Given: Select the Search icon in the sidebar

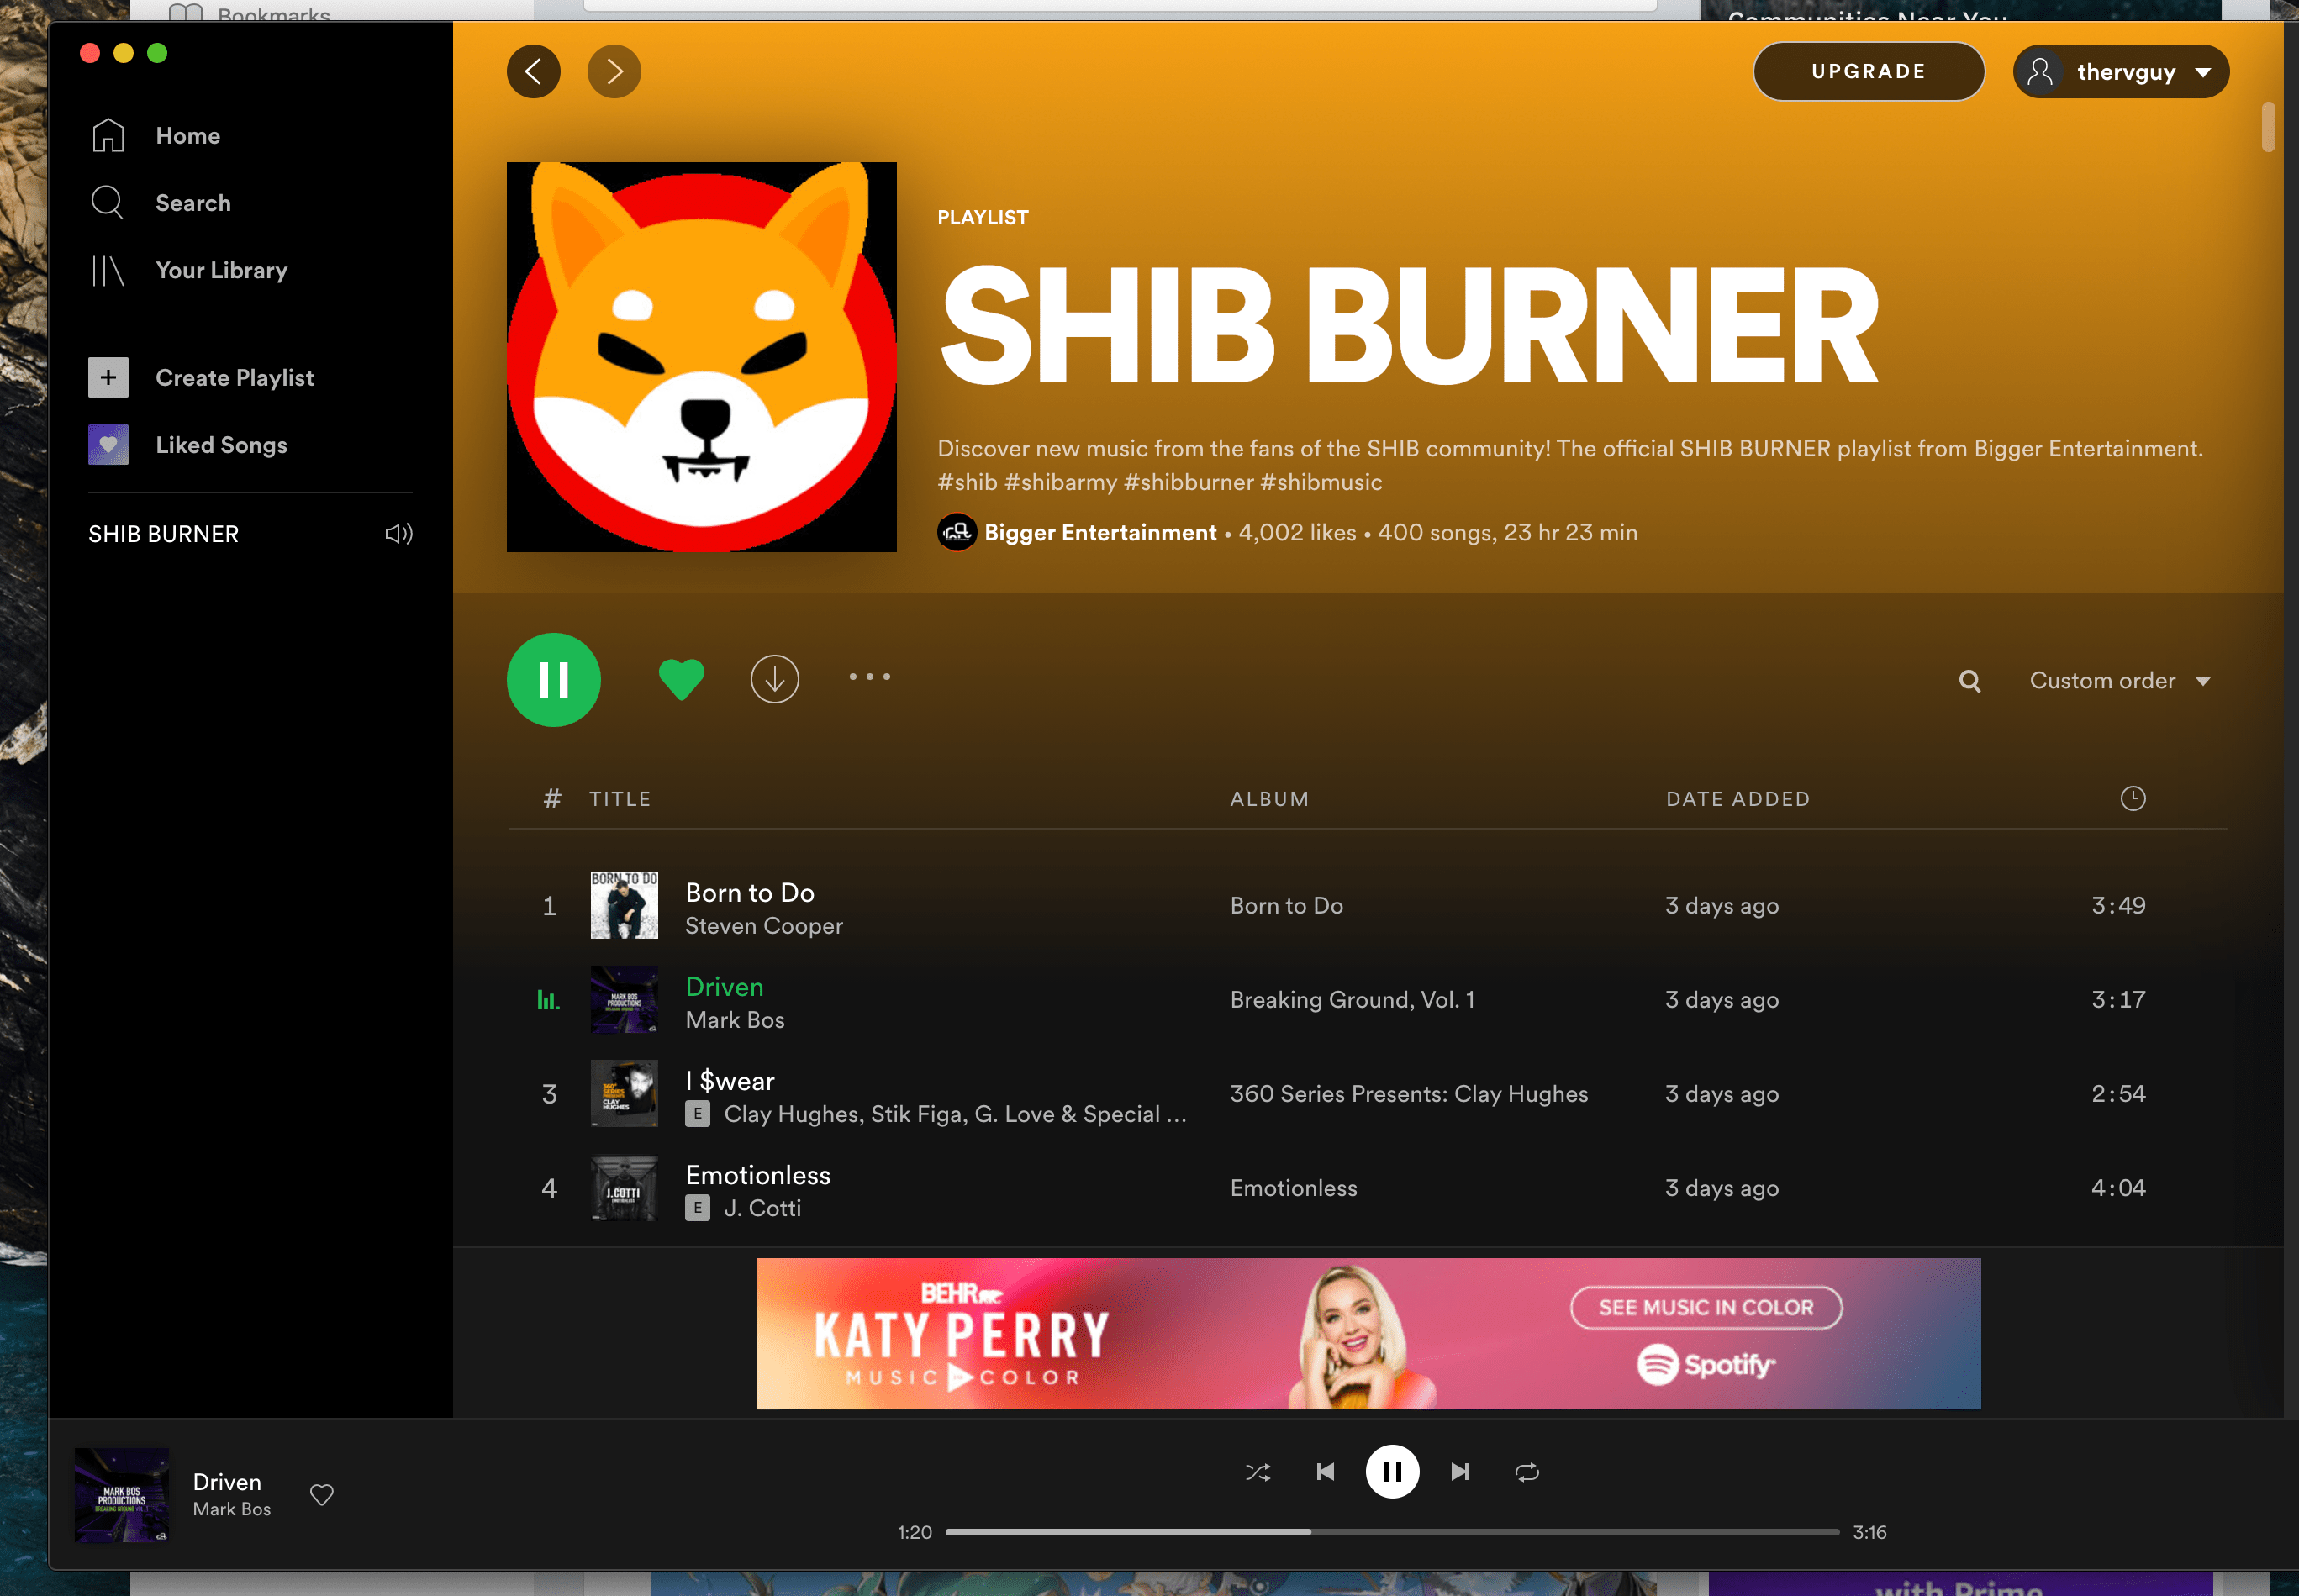Looking at the screenshot, I should coord(107,202).
